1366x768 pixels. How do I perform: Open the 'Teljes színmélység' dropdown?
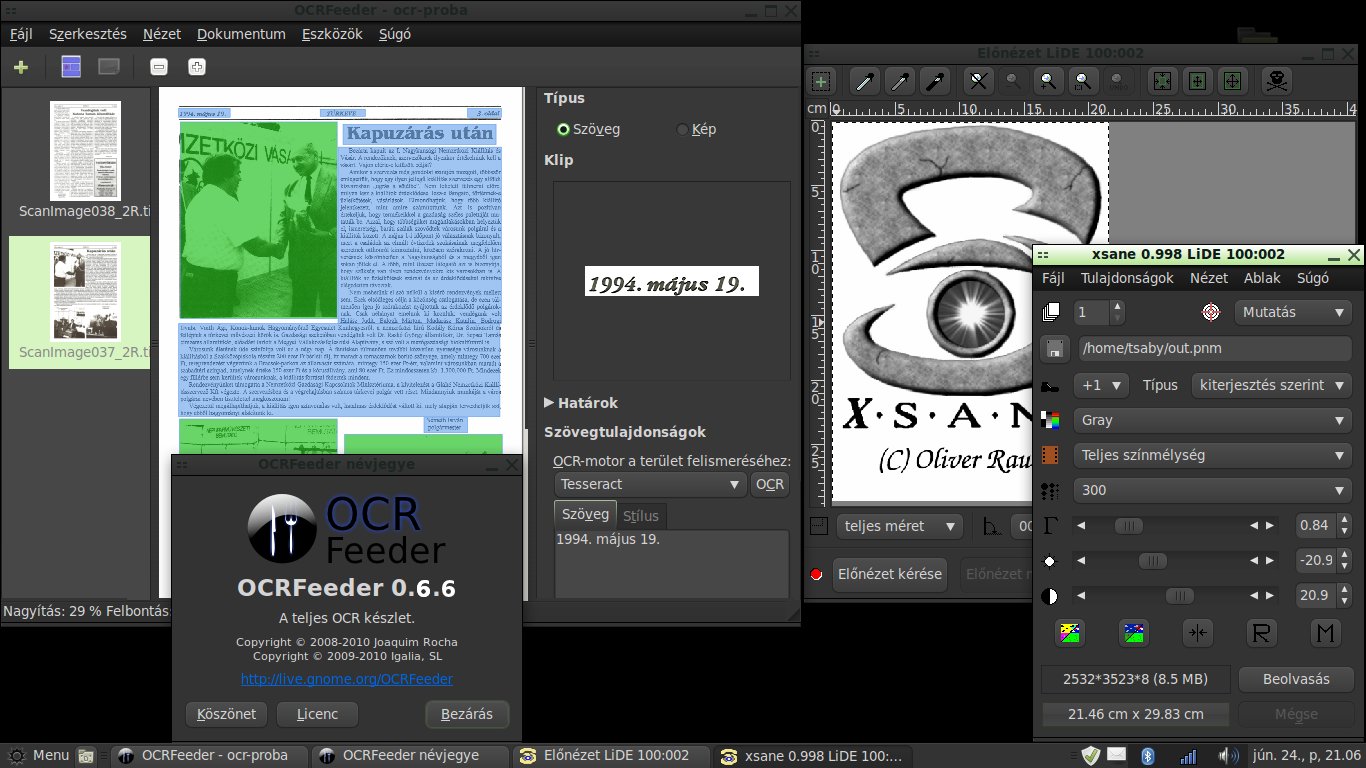coord(1213,456)
